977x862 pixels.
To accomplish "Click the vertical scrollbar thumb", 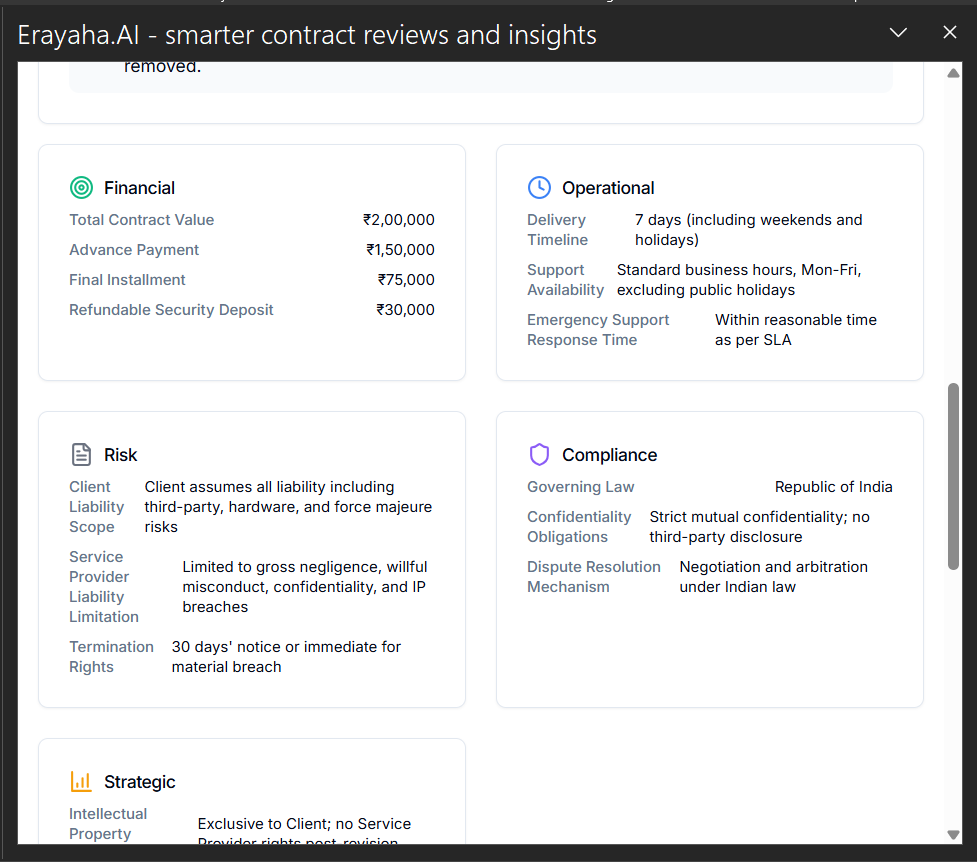I will pyautogui.click(x=953, y=476).
